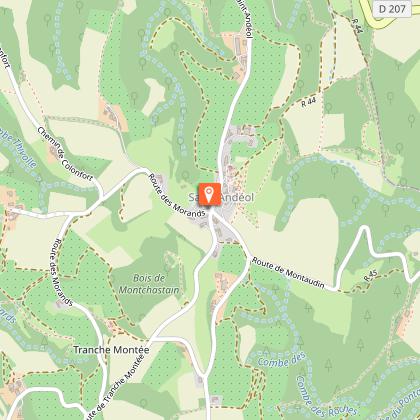Select the R 44 trail label mid-map

308,102
